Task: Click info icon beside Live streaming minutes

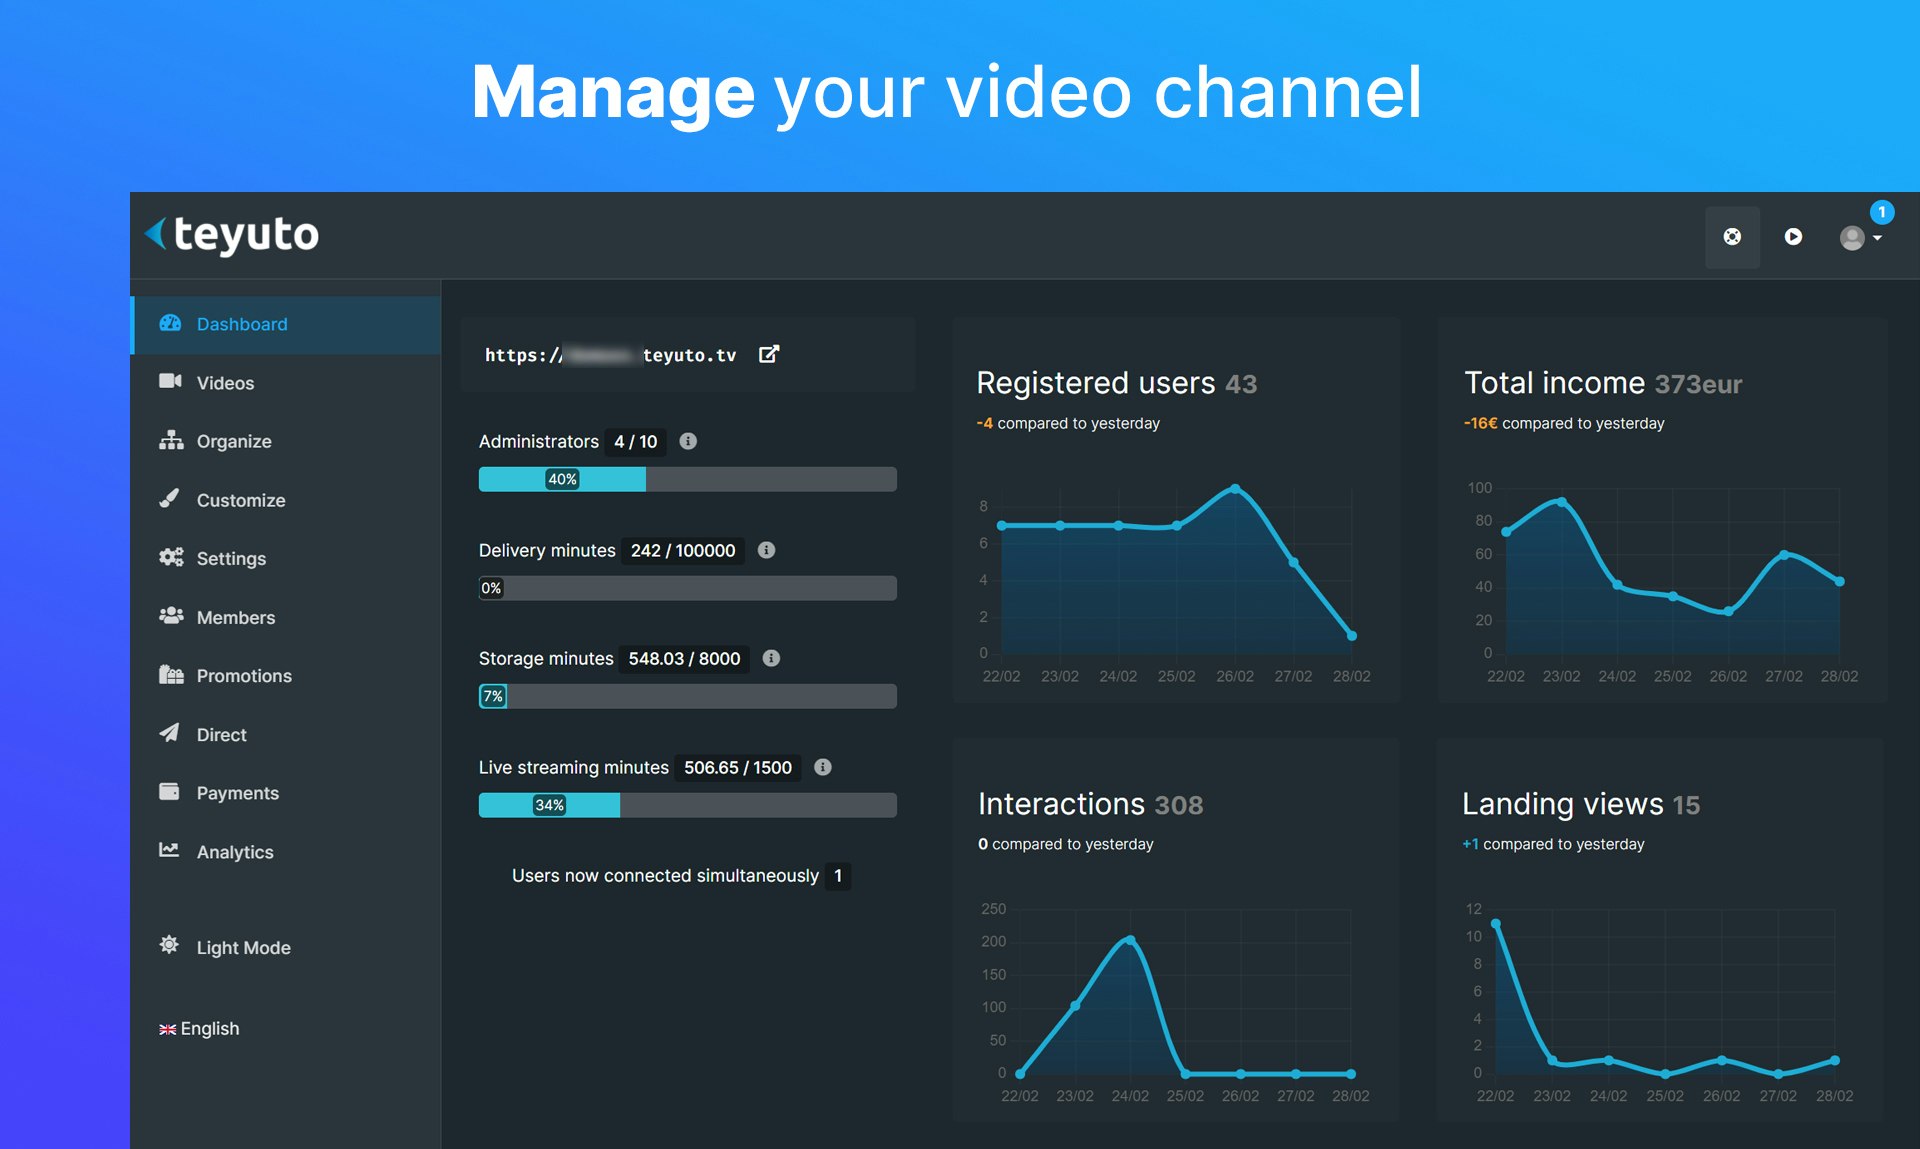Action: (822, 767)
